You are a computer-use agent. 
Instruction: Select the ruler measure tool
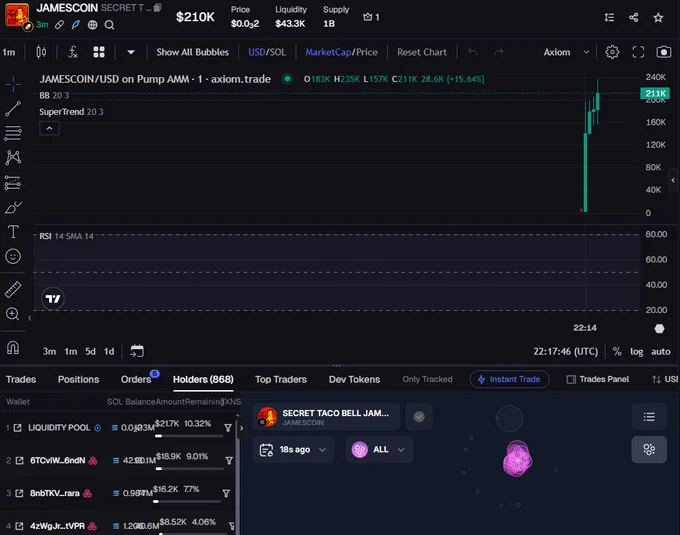[x=13, y=289]
